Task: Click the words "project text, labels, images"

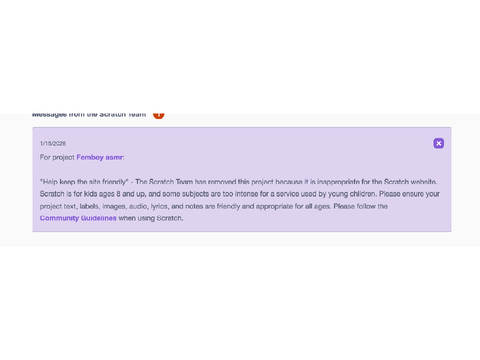Action: point(83,206)
